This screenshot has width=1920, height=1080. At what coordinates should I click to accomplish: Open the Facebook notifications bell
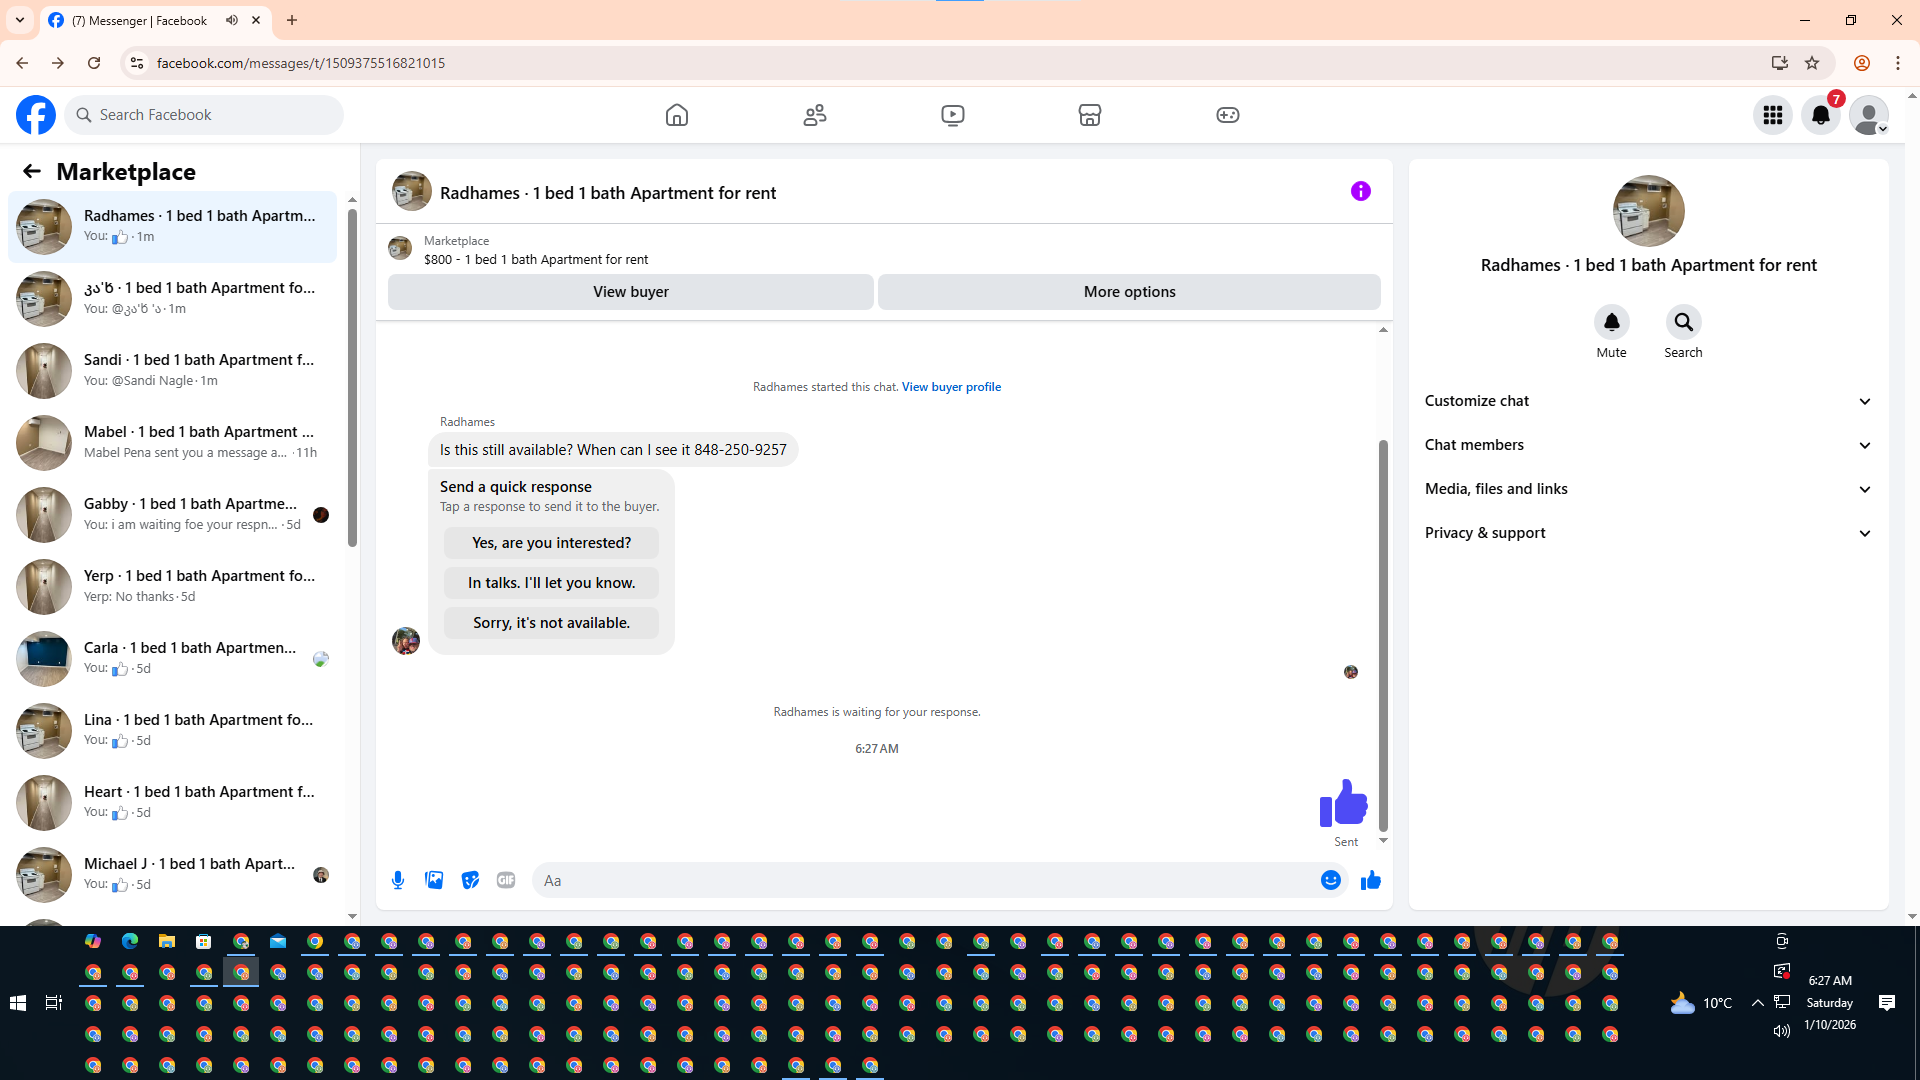point(1820,115)
